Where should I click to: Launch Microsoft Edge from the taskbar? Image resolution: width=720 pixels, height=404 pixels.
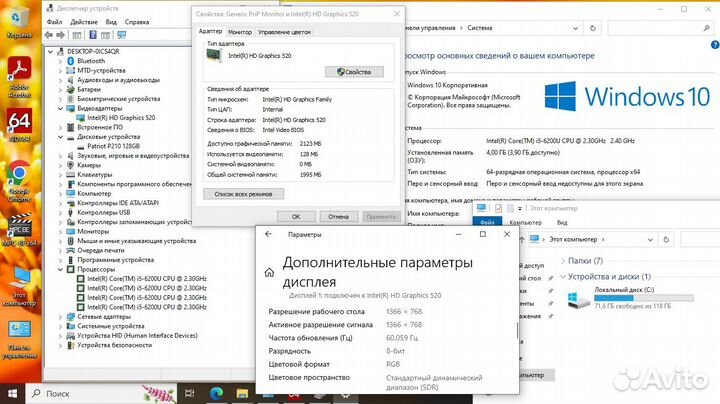click(x=216, y=393)
